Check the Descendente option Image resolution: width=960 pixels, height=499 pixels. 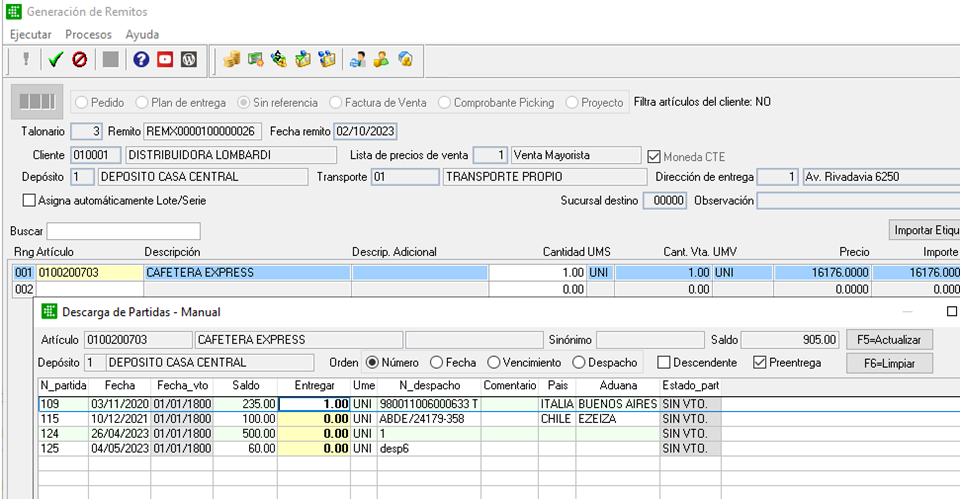(x=665, y=362)
